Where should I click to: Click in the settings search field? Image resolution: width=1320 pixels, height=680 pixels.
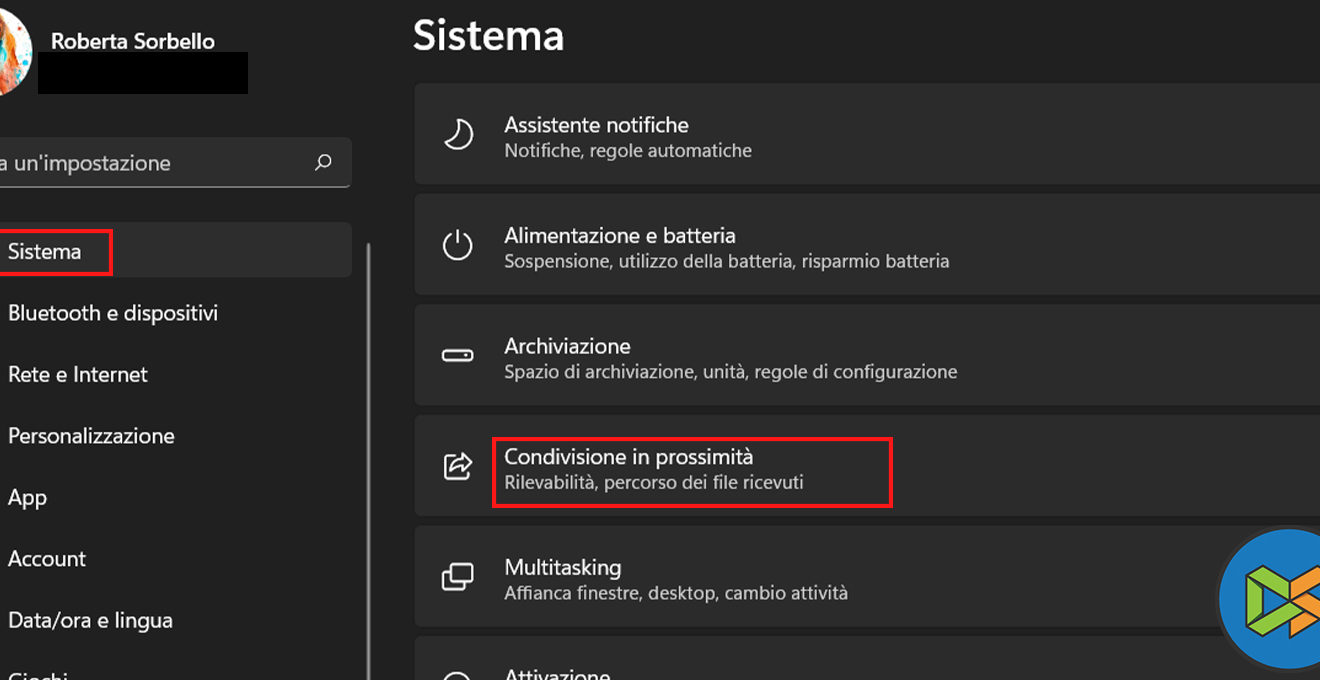(x=150, y=163)
